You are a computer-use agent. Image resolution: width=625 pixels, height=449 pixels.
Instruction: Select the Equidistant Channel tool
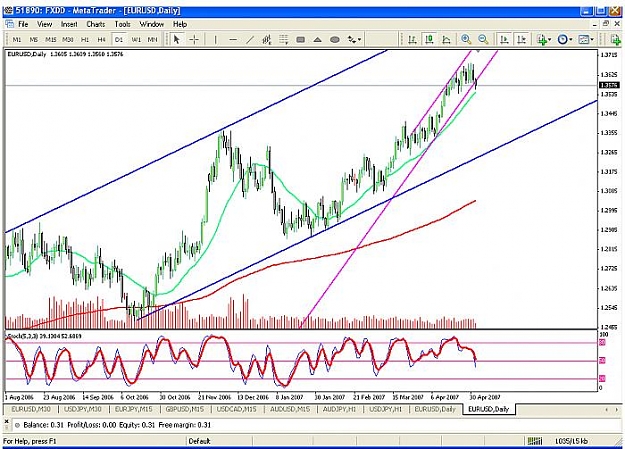point(267,39)
